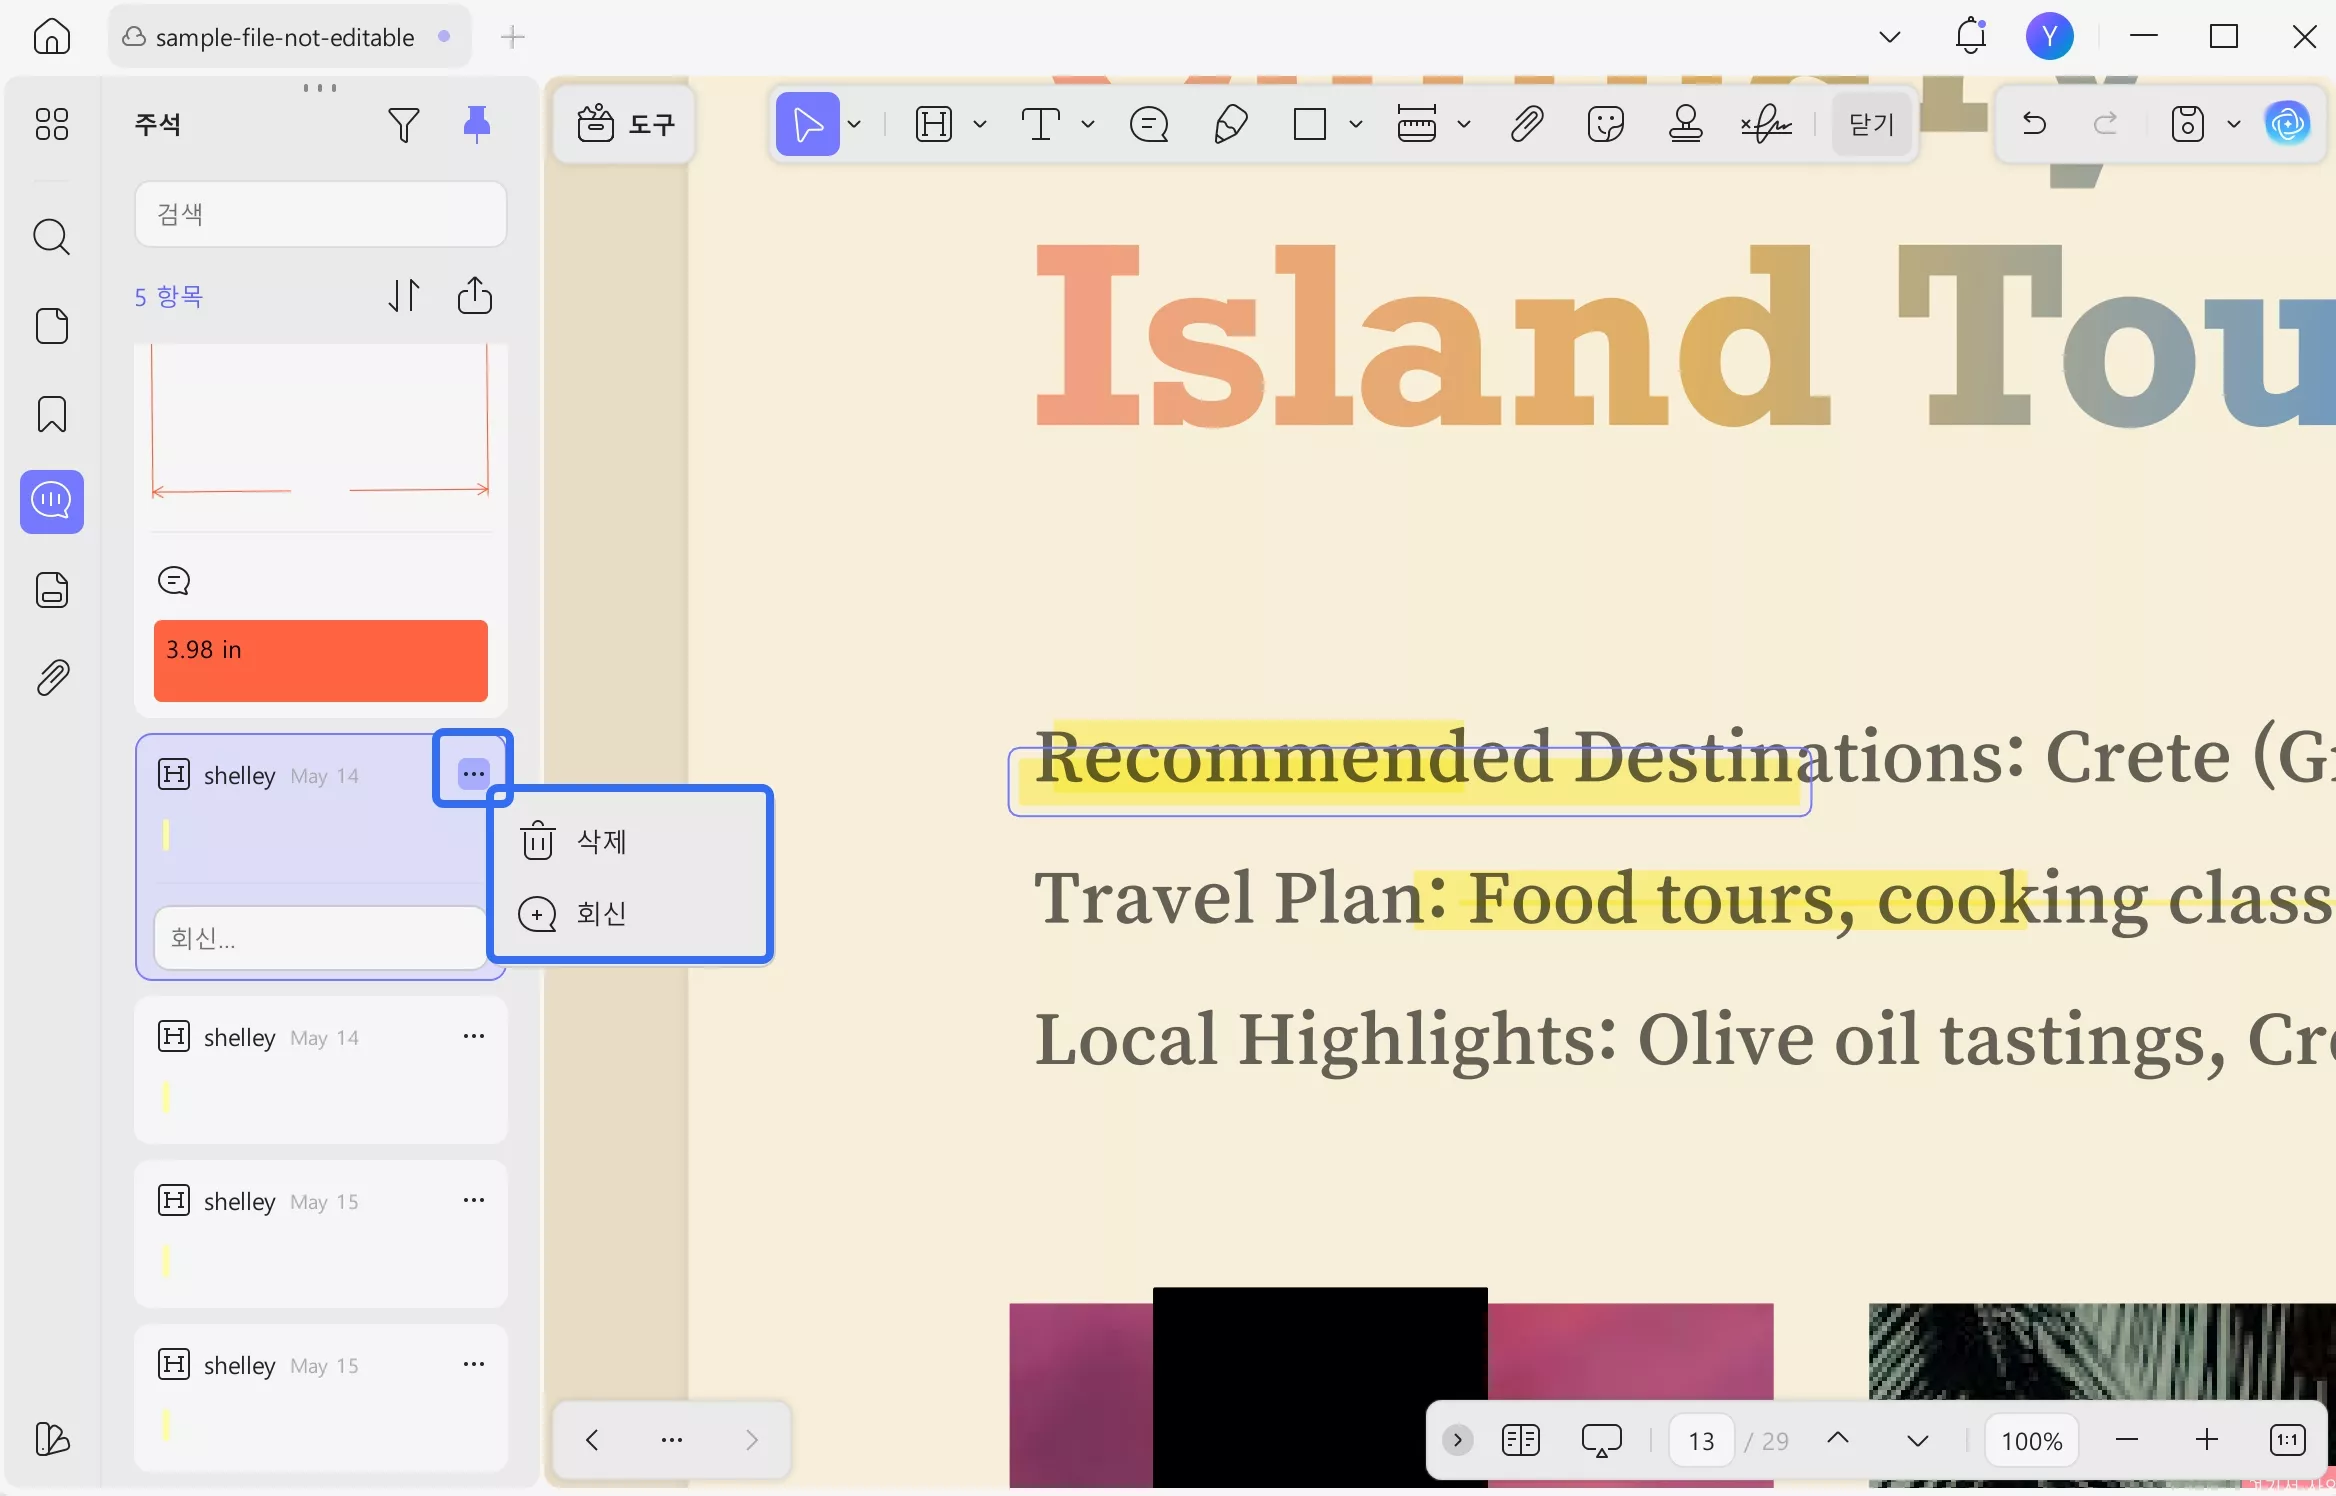Screen dimensions: 2336x1496
Task: Click the 검색 search field
Action: (x=320, y=214)
